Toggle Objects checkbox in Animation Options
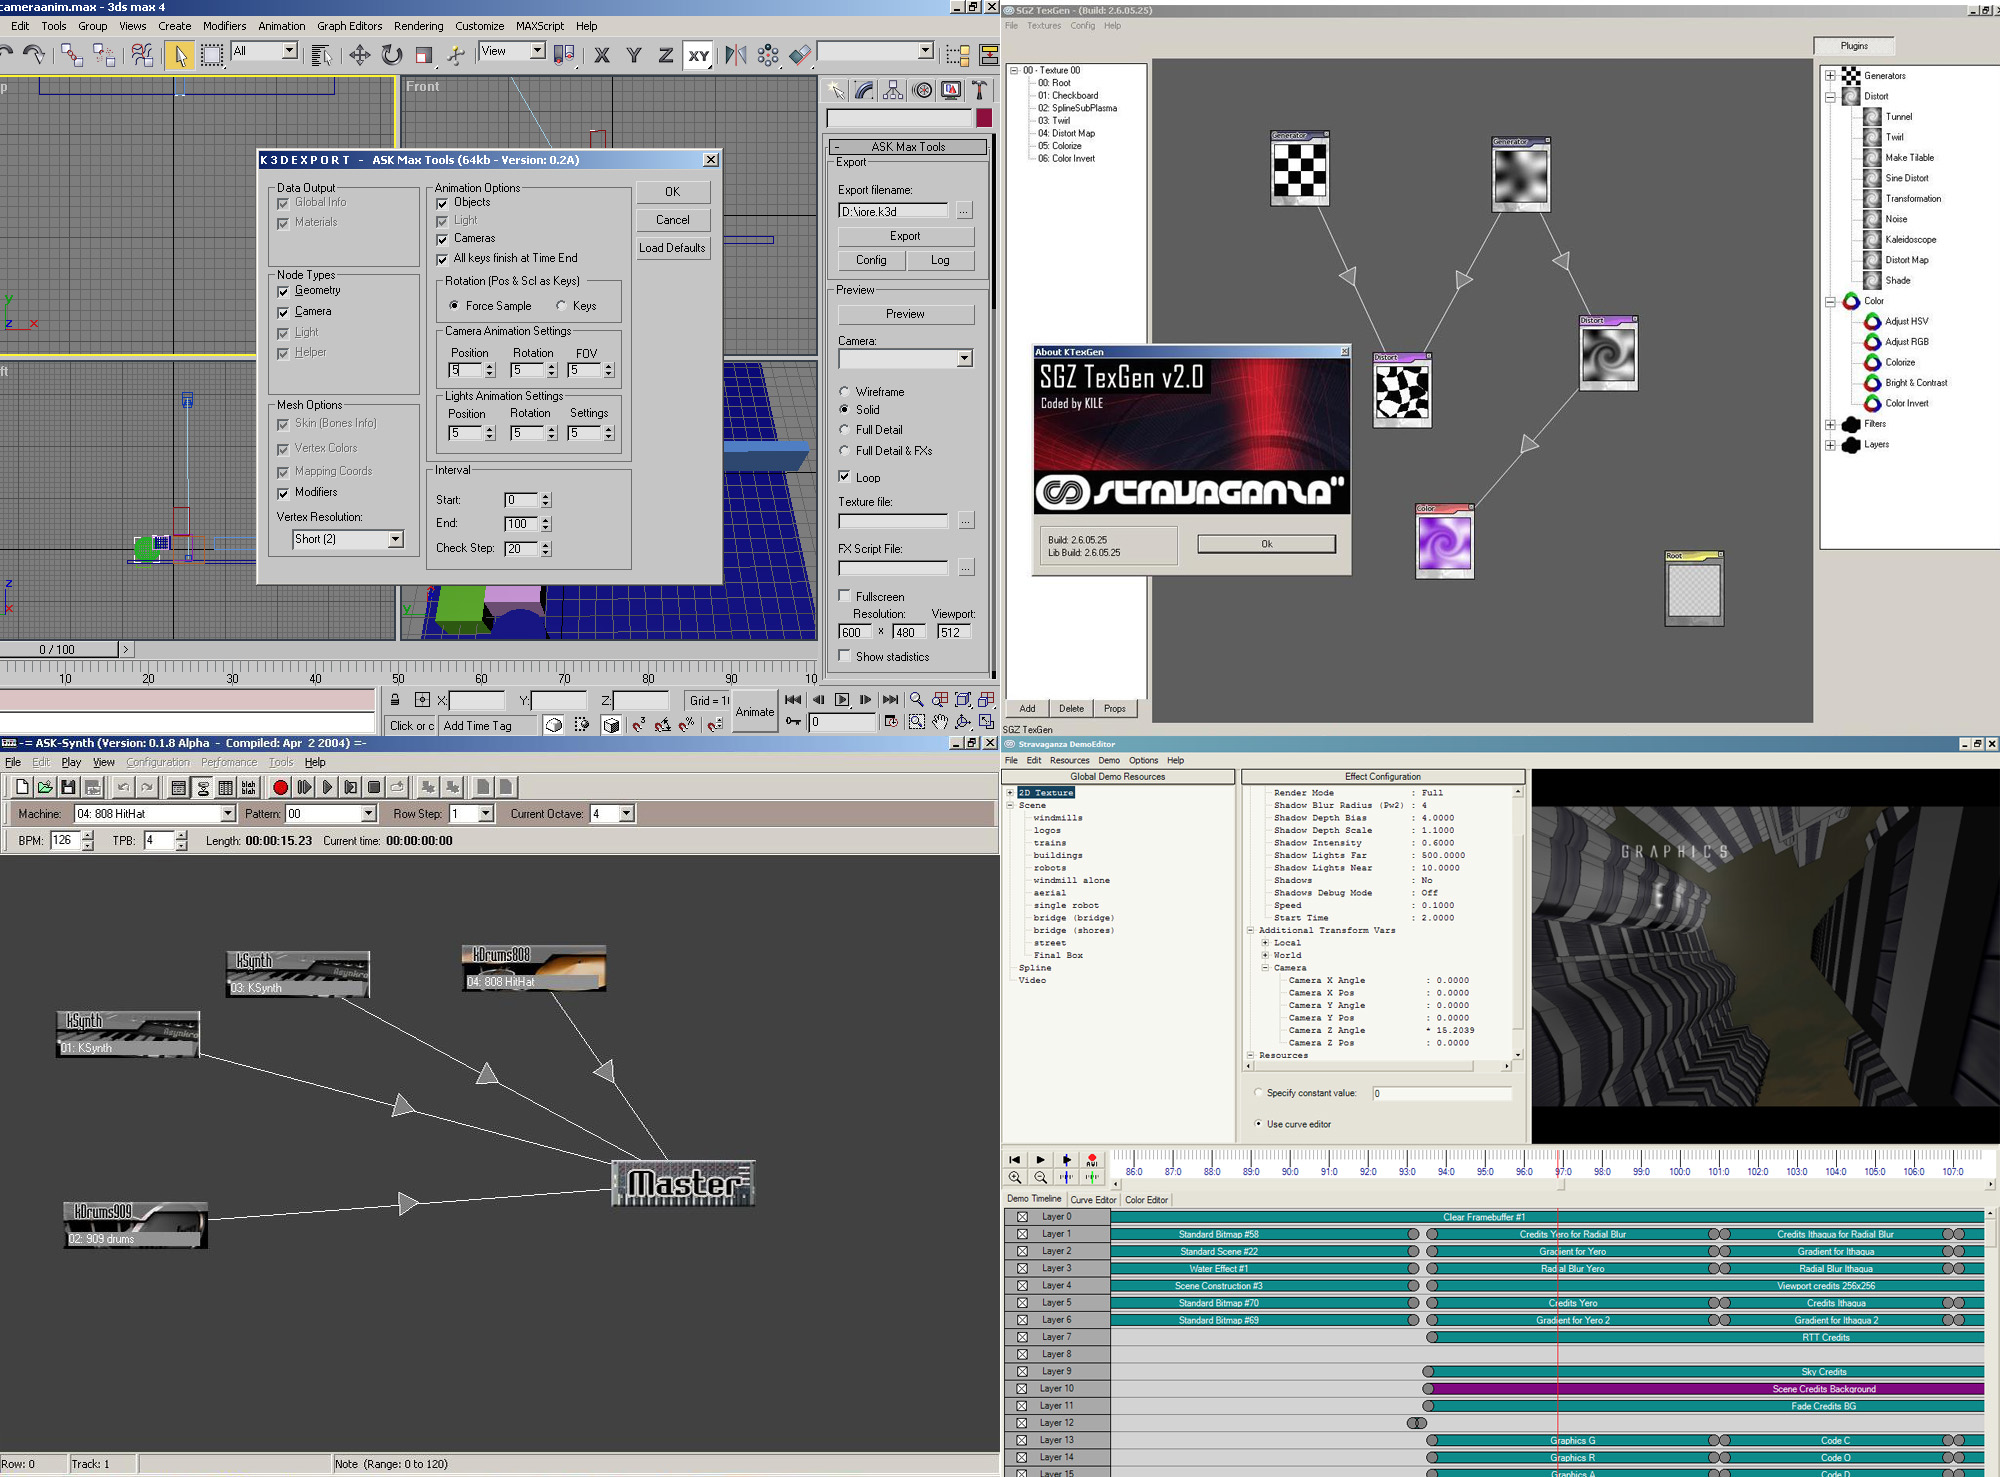Image resolution: width=2000 pixels, height=1477 pixels. click(442, 203)
